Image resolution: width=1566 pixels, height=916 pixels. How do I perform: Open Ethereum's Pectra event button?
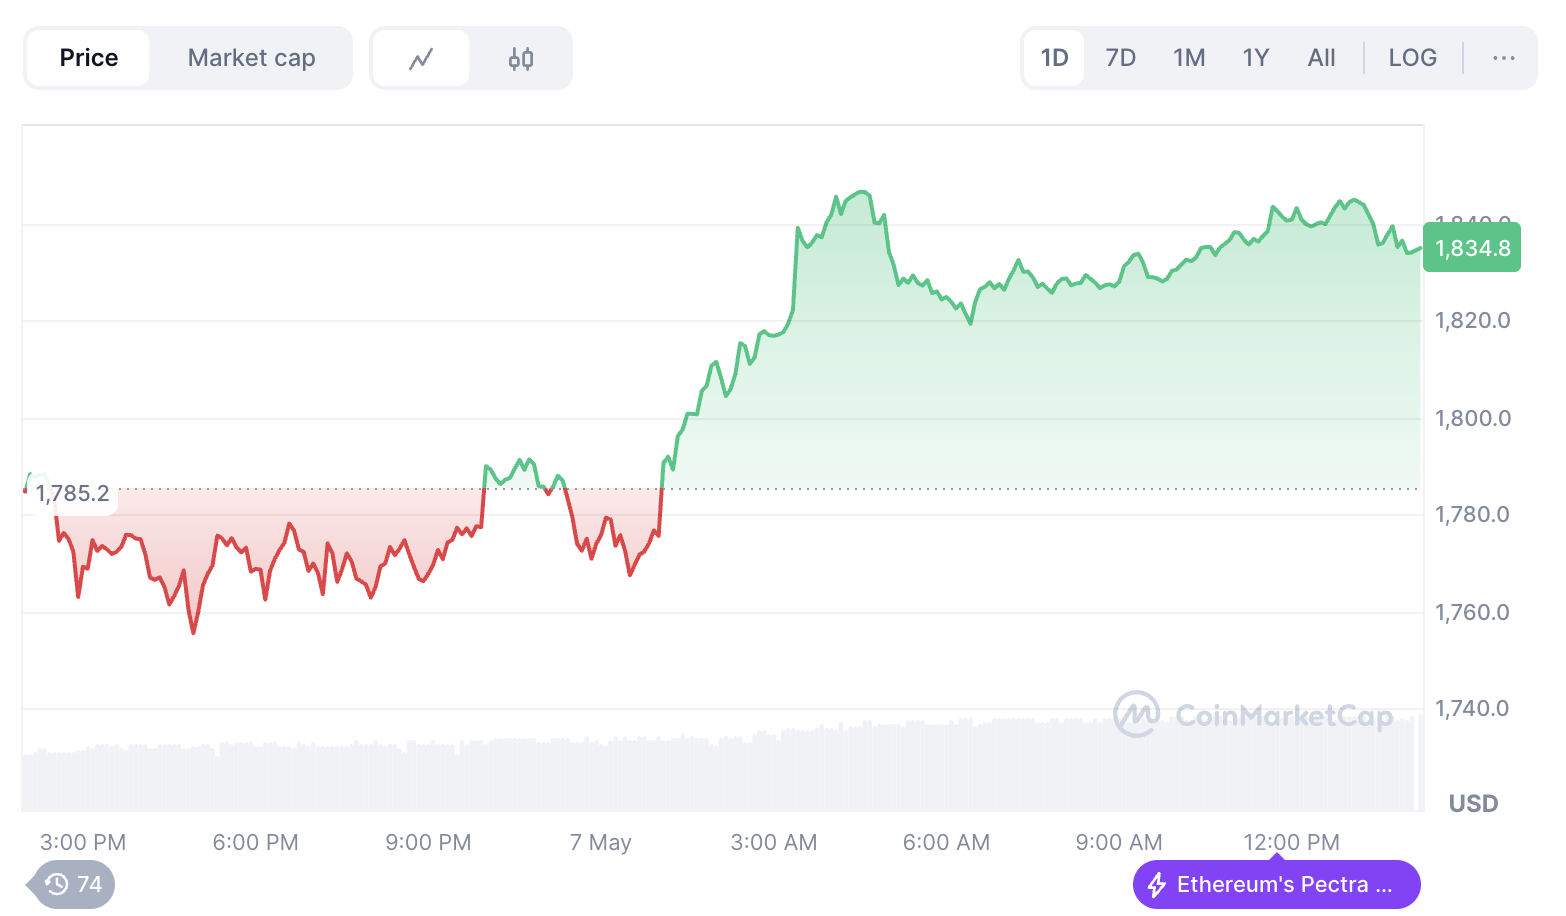[1276, 885]
